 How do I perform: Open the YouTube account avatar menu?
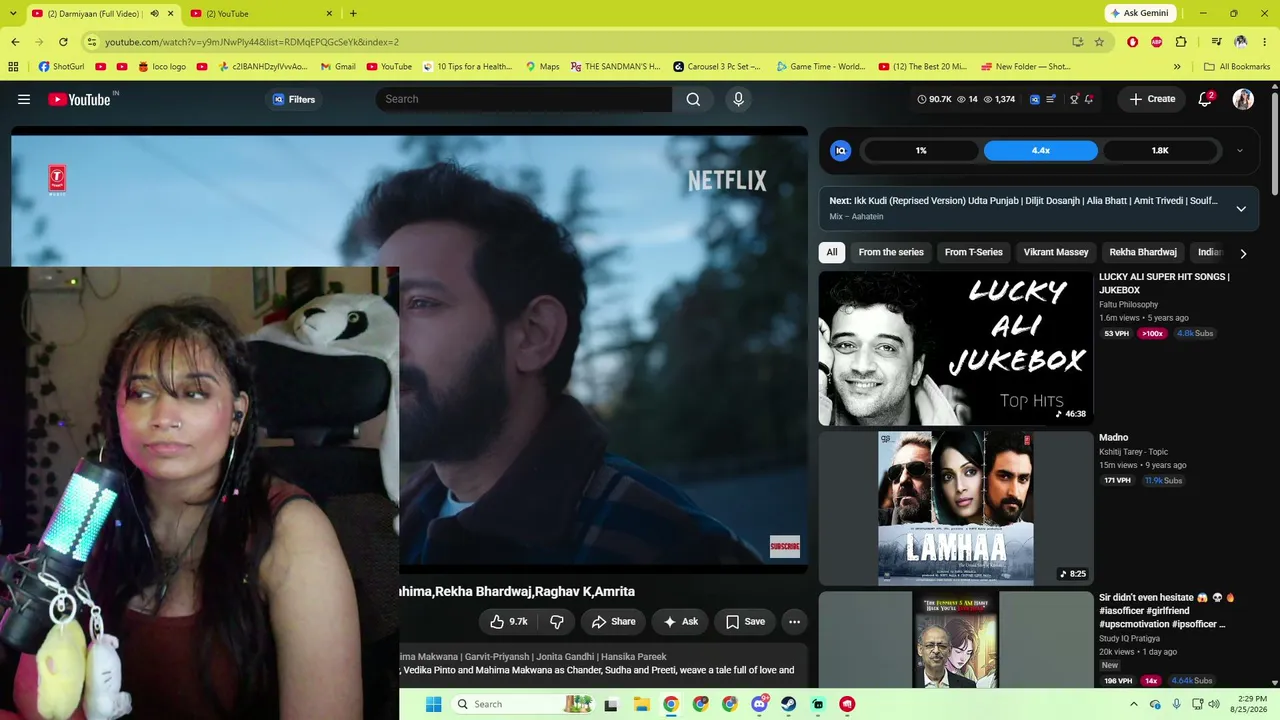(1243, 99)
